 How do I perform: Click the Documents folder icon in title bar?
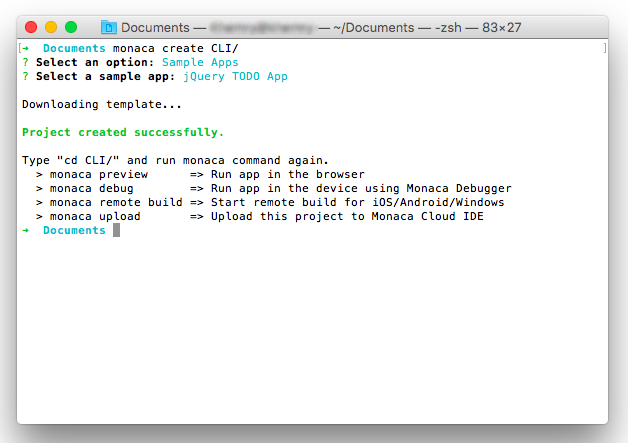coord(109,27)
